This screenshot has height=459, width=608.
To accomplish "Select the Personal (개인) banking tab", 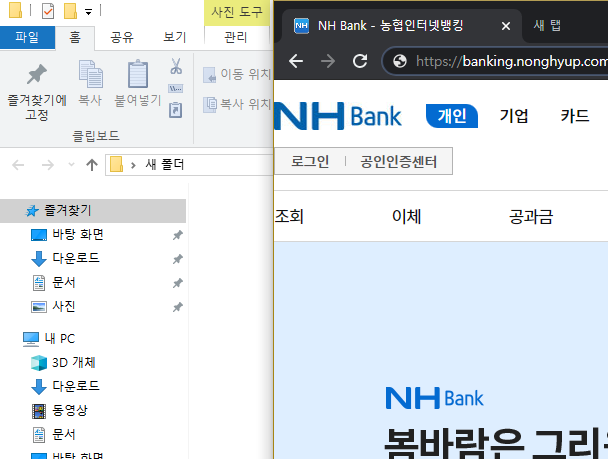I will [452, 116].
